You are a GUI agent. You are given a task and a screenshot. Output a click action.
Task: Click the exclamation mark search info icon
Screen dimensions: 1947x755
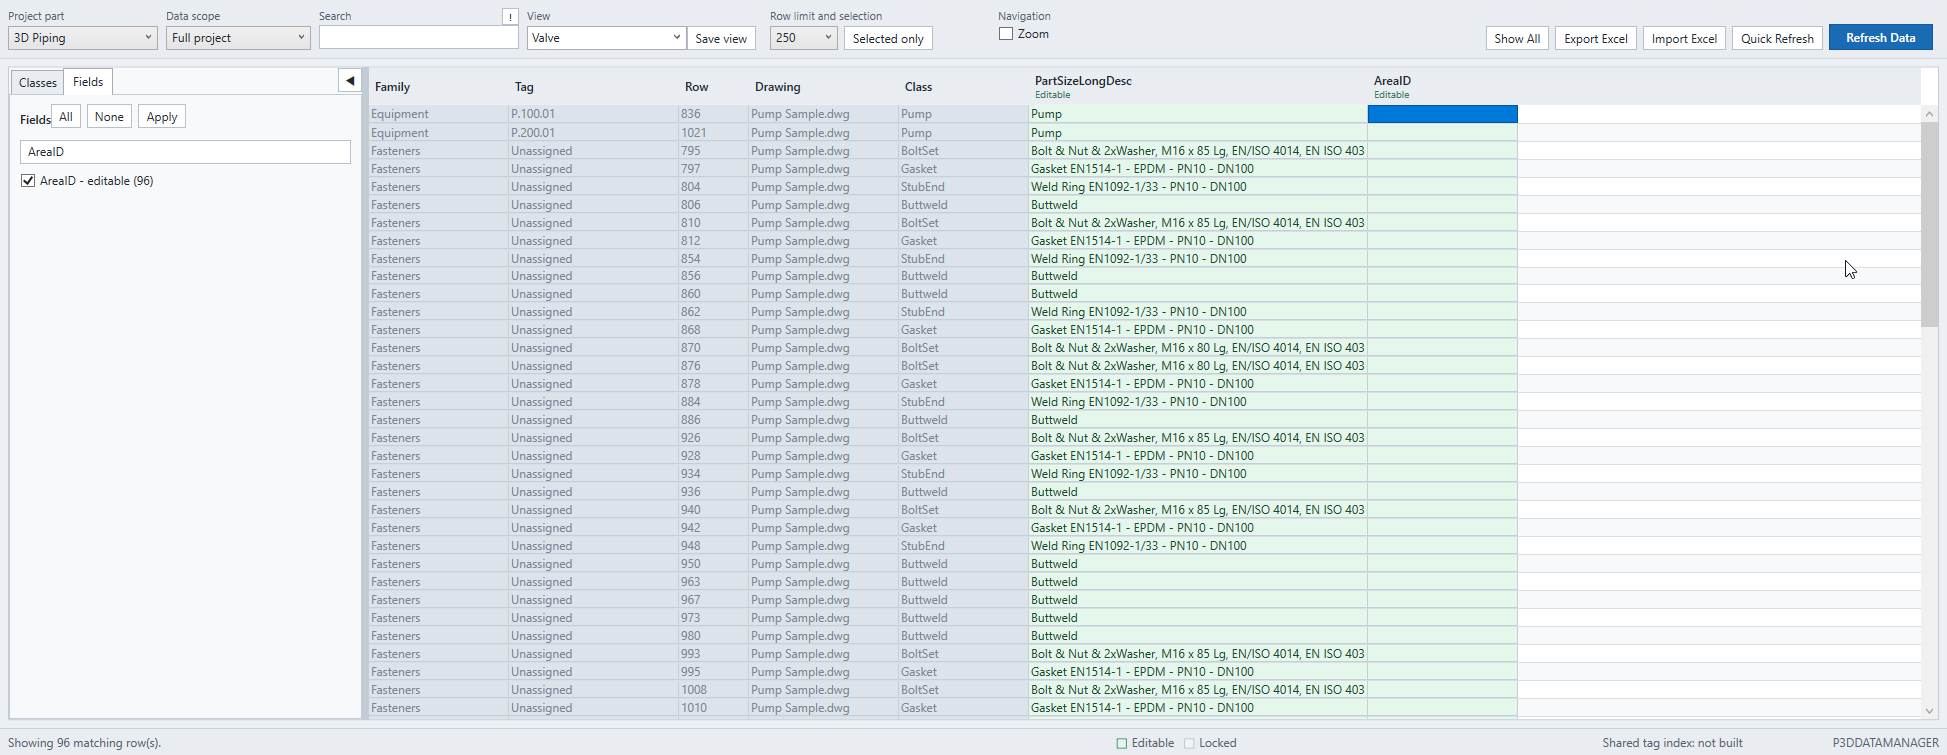(x=511, y=17)
